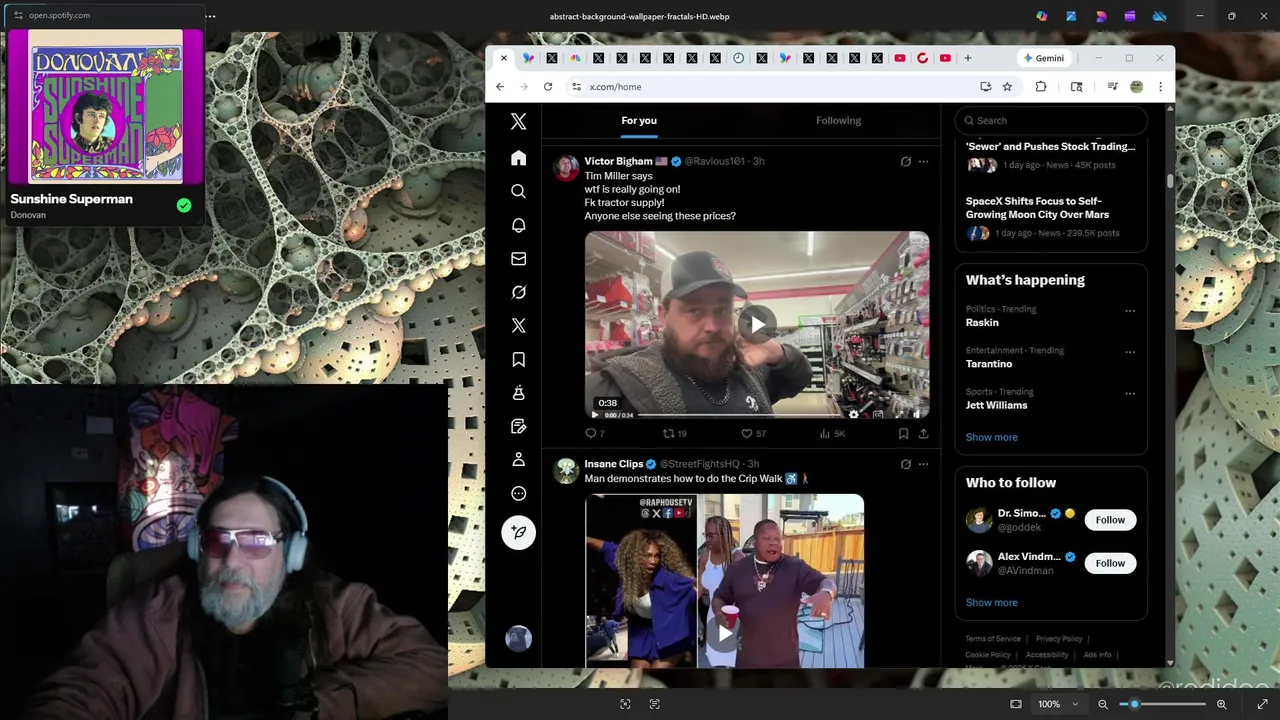
Task: Open more options on Insane Clips post
Action: pyautogui.click(x=923, y=464)
